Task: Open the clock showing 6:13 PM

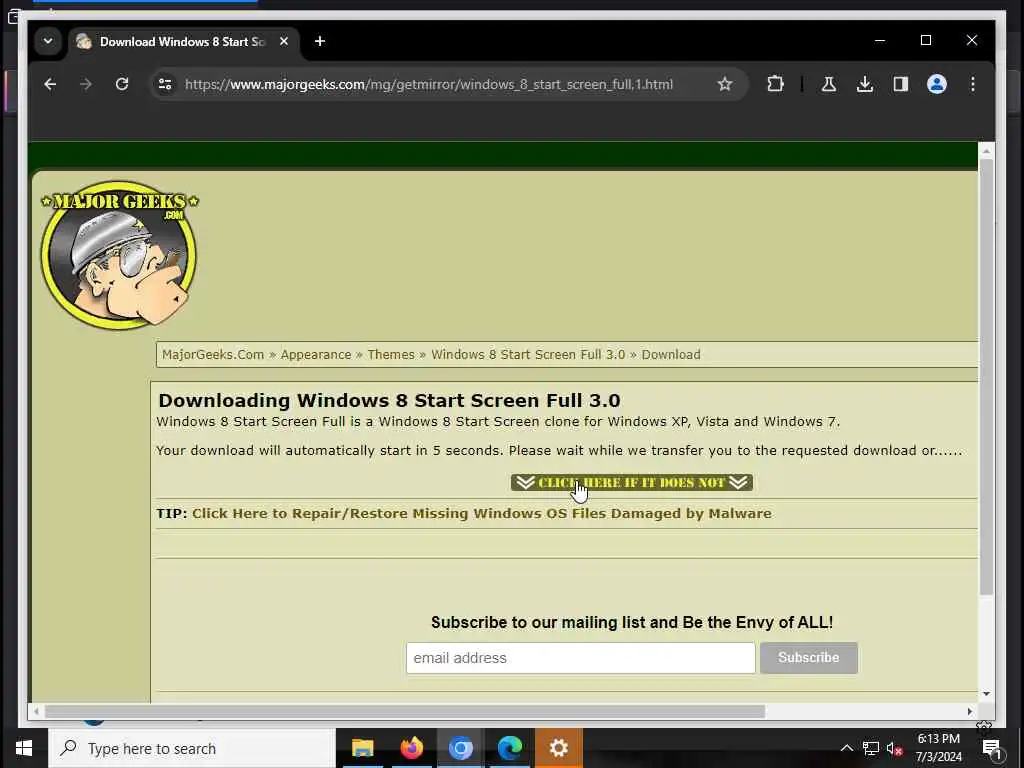Action: [938, 748]
